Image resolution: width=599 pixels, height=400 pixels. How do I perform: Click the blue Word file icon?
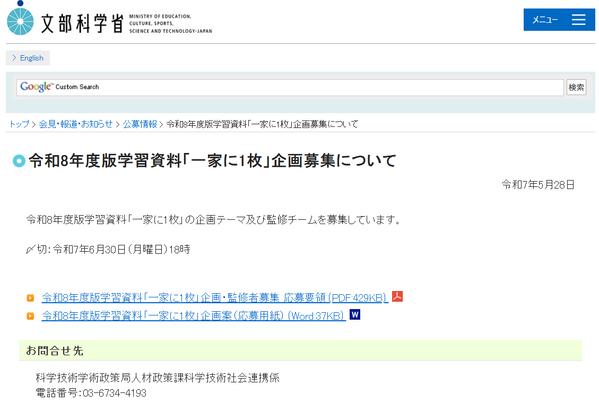[355, 314]
